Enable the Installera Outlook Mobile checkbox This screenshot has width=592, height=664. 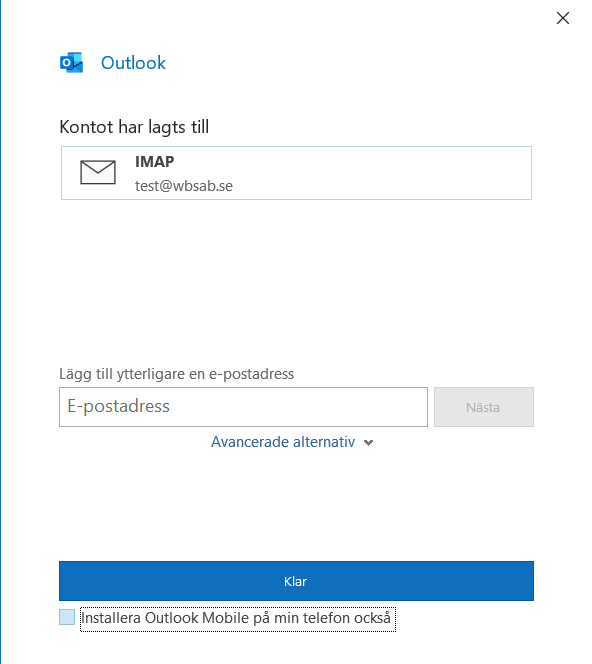[x=67, y=617]
